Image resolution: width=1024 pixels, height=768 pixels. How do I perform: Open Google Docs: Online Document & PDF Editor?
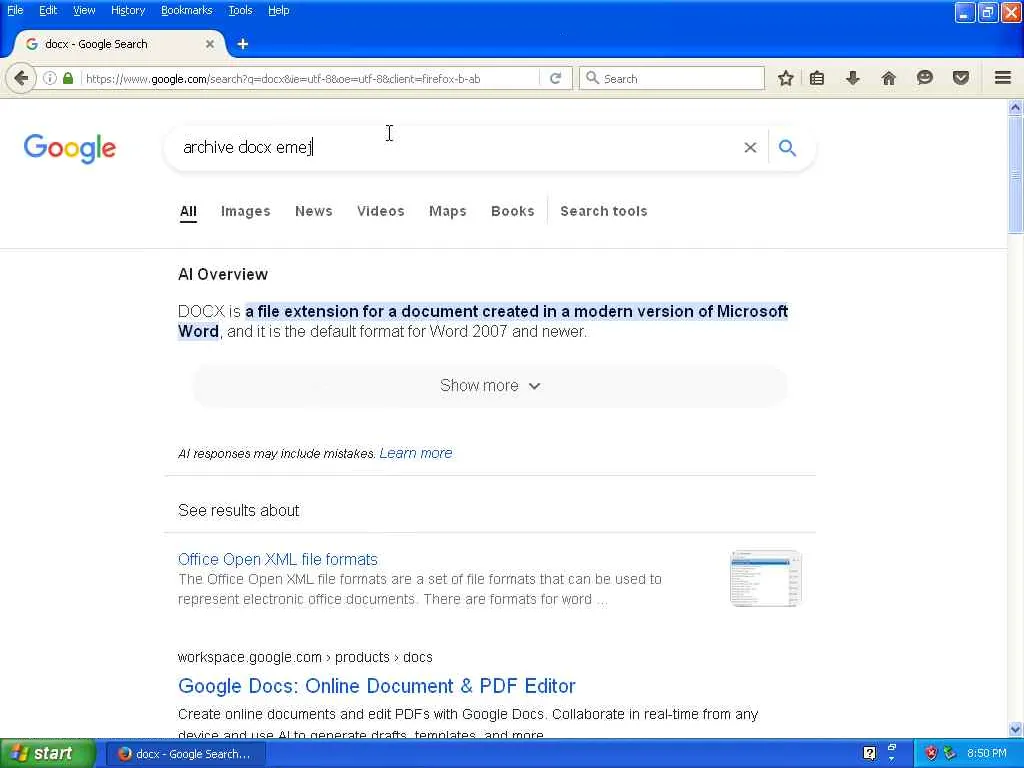(377, 686)
